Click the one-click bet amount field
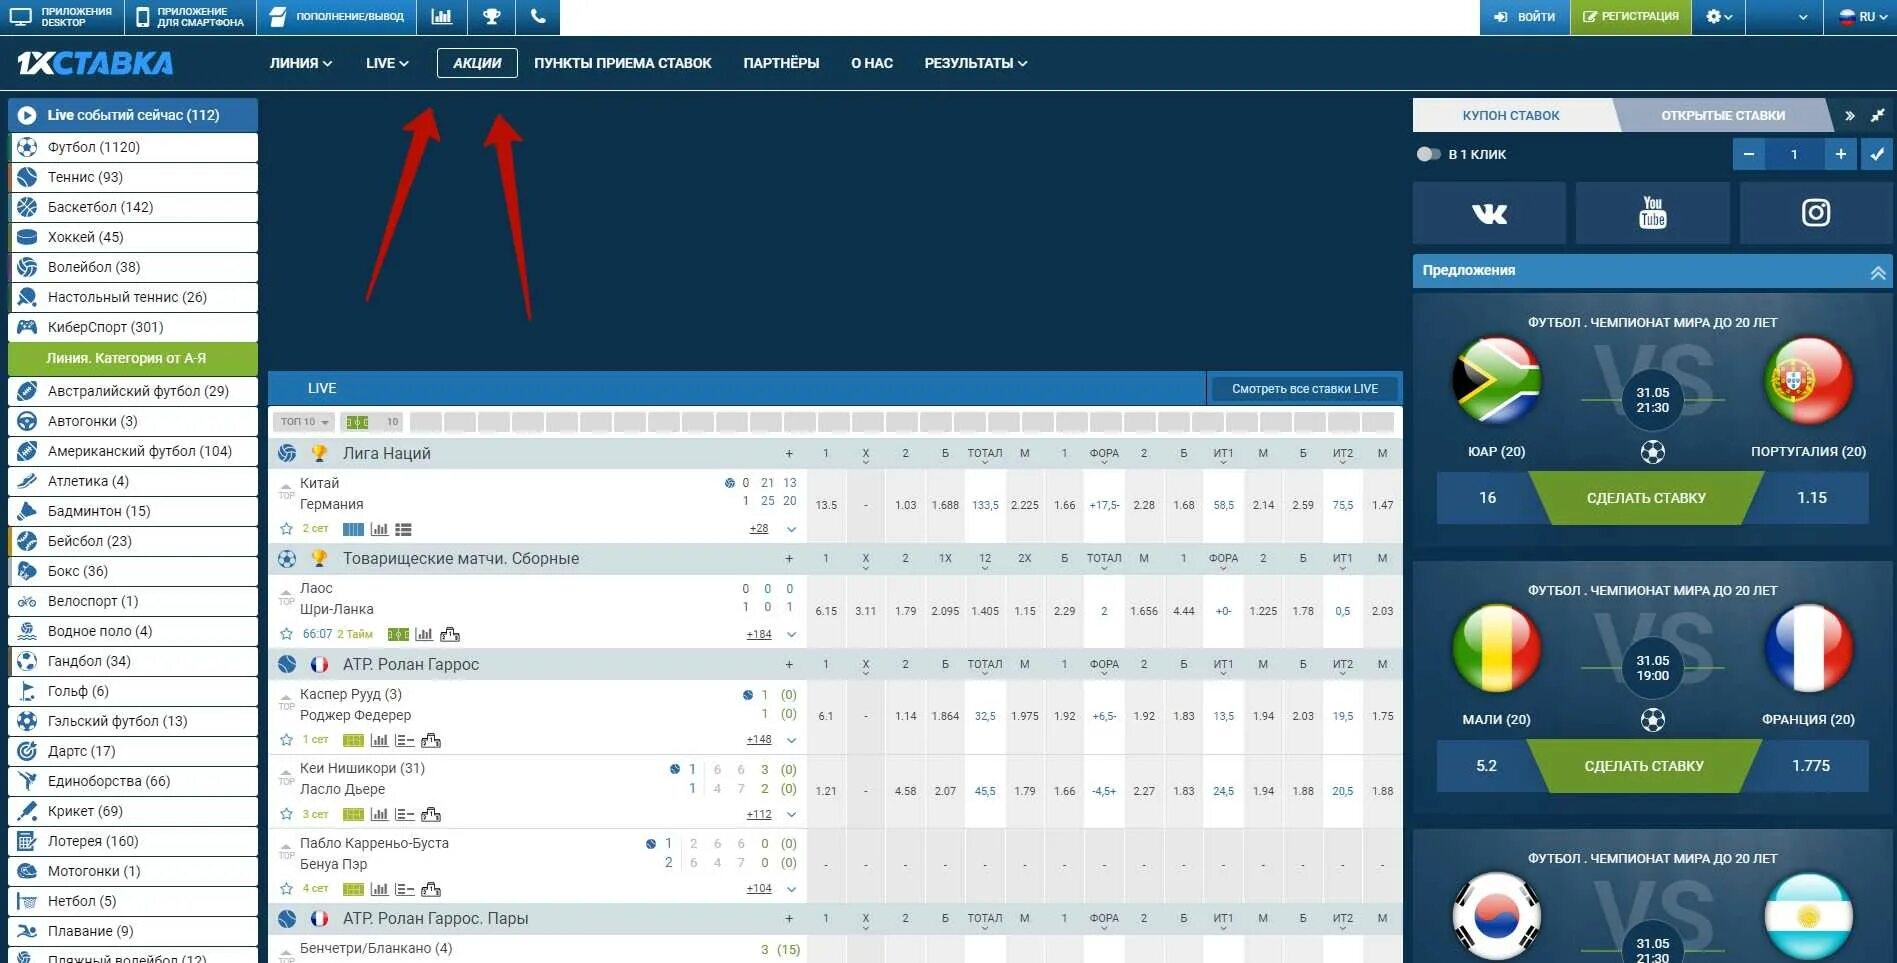Viewport: 1897px width, 963px height. coord(1794,154)
